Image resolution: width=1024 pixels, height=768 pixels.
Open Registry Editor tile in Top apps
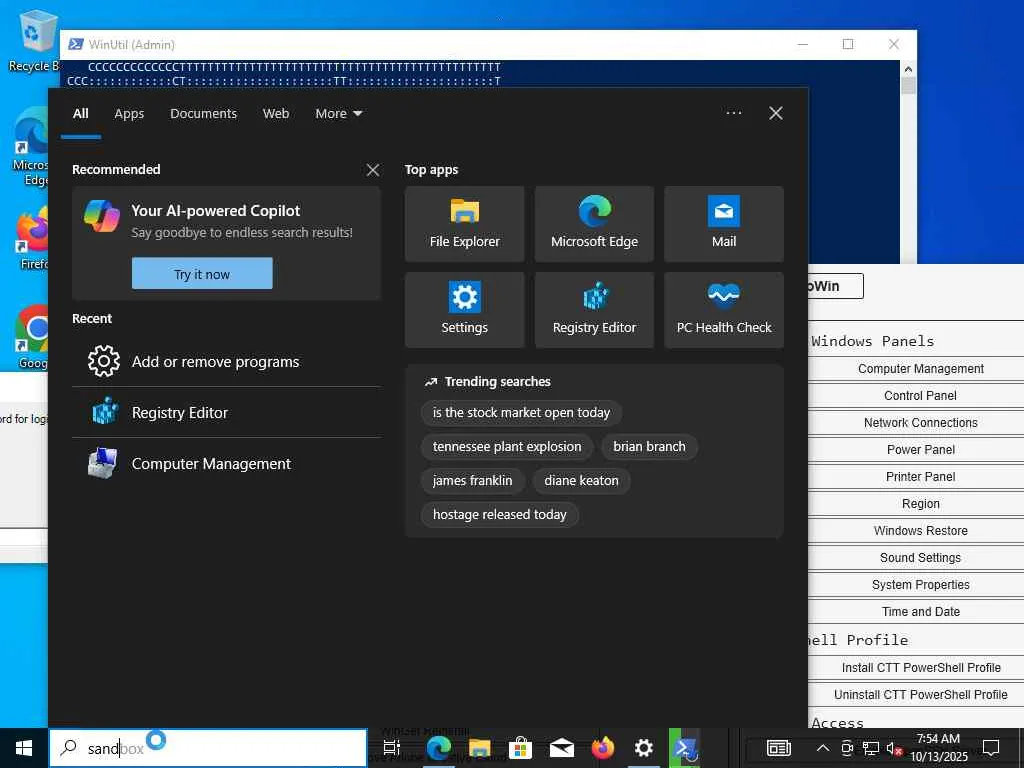point(594,310)
